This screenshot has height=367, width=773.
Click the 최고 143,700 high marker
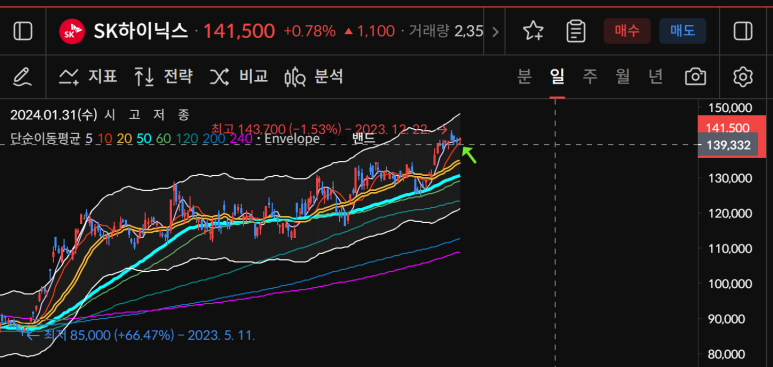coord(330,129)
